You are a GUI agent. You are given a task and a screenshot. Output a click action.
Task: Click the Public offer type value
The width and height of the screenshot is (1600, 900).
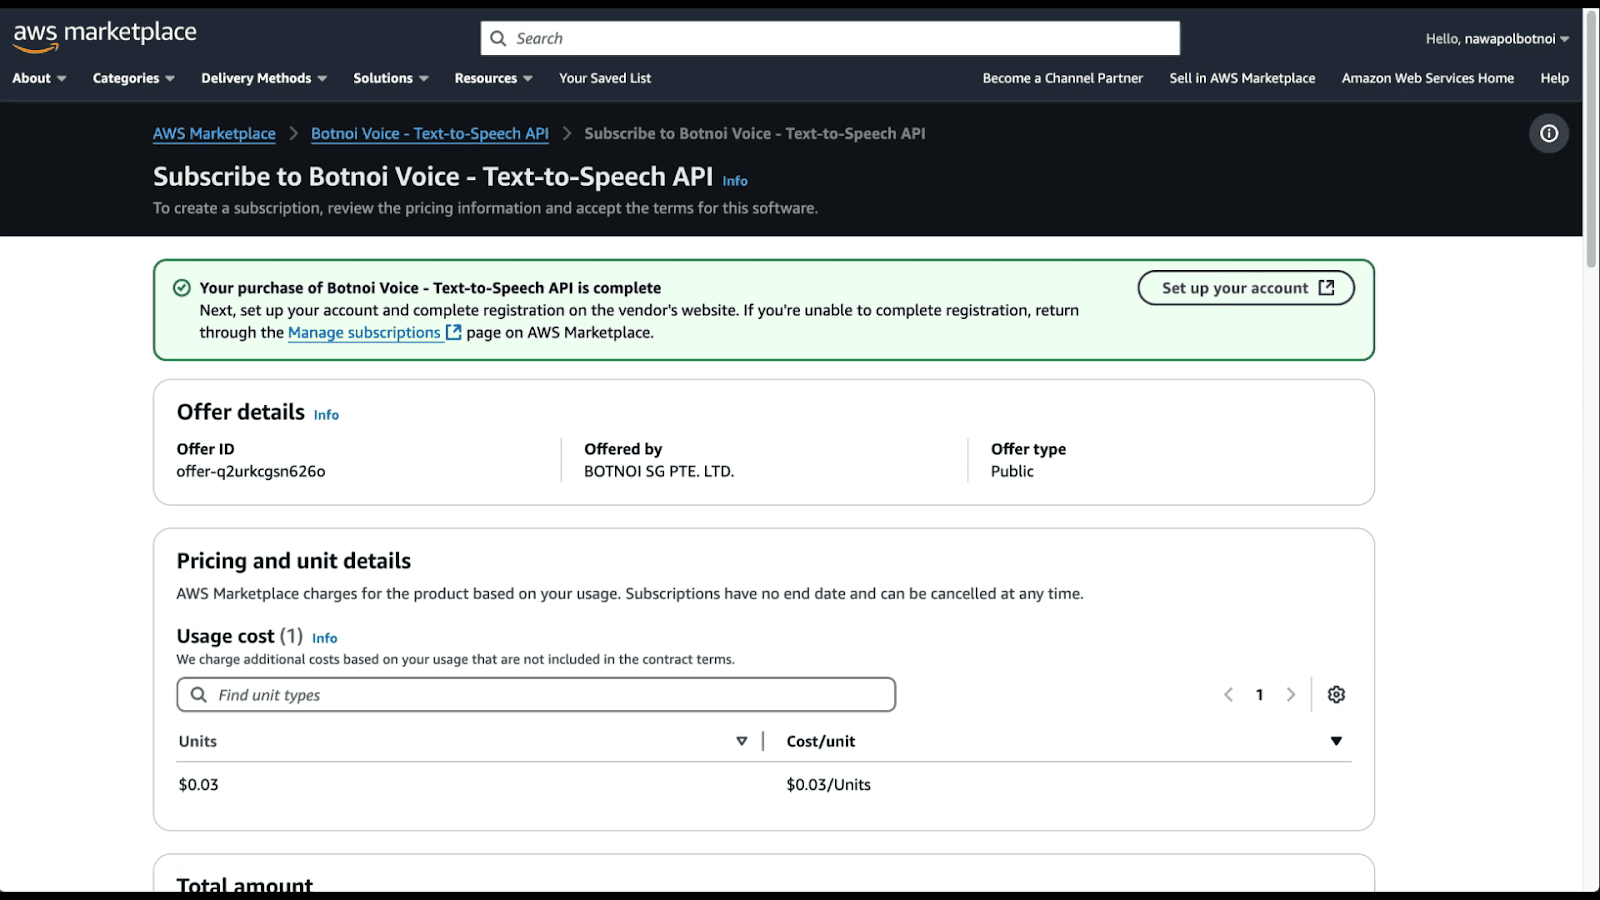[1012, 471]
